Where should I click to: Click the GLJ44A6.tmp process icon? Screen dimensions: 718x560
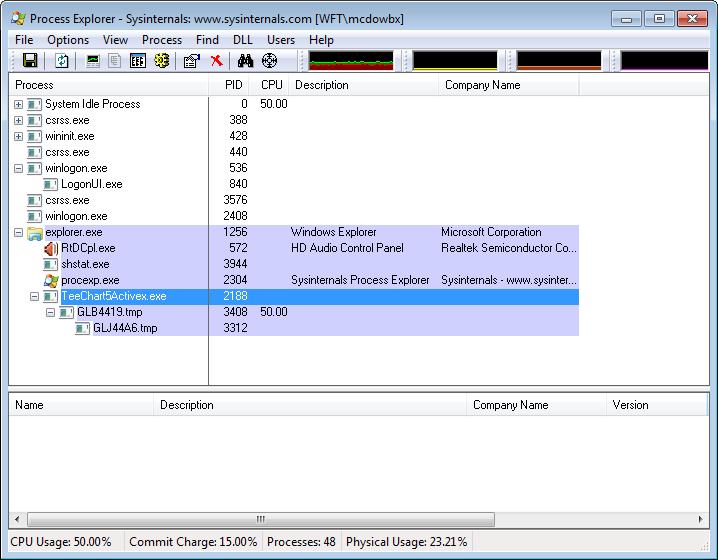[x=82, y=329]
